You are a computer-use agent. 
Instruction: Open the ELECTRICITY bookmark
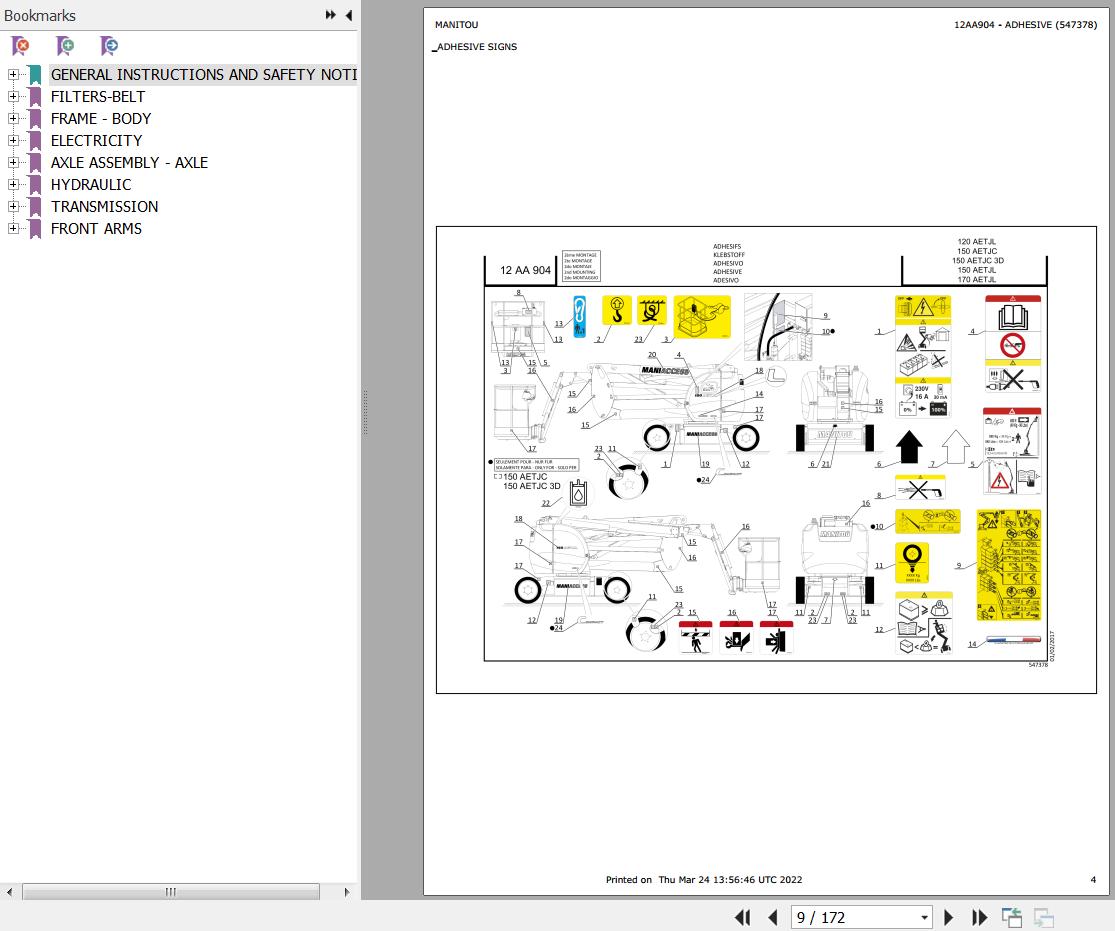(x=96, y=141)
